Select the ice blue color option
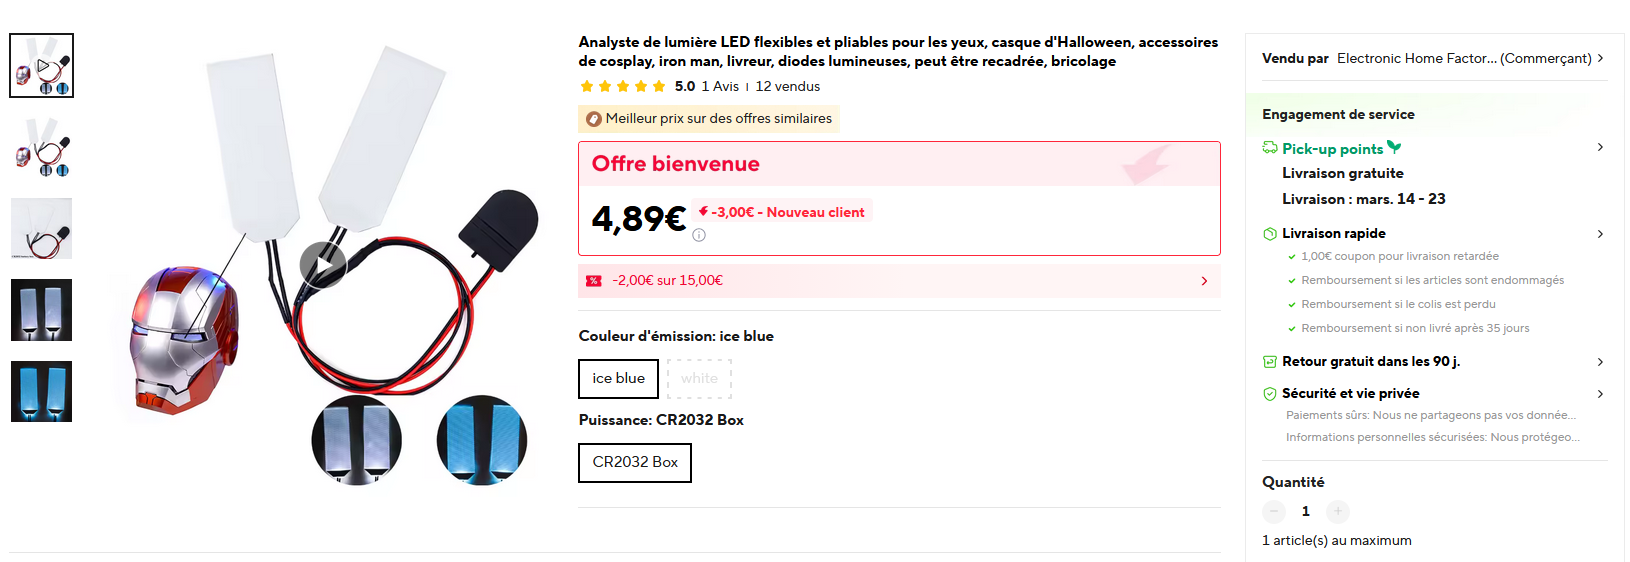Viewport: 1630px width, 562px height. 618,378
